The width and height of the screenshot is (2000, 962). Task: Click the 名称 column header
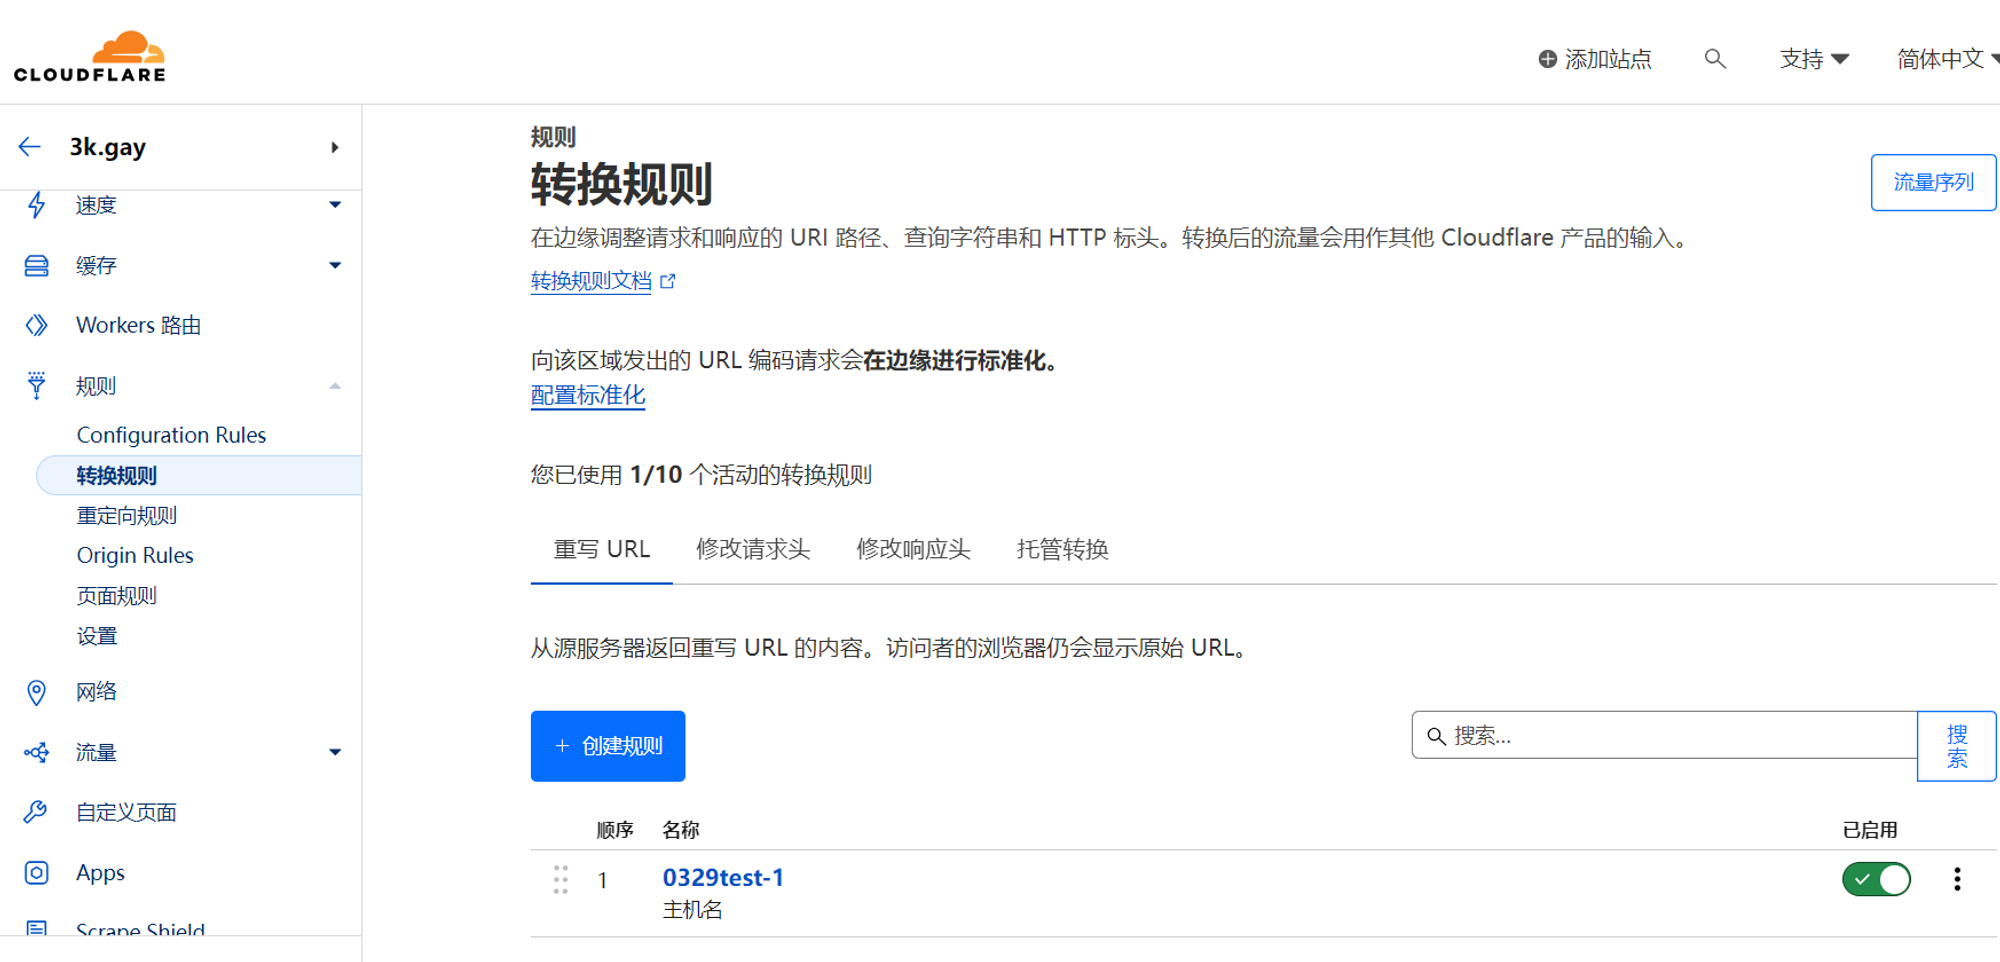[x=681, y=830]
